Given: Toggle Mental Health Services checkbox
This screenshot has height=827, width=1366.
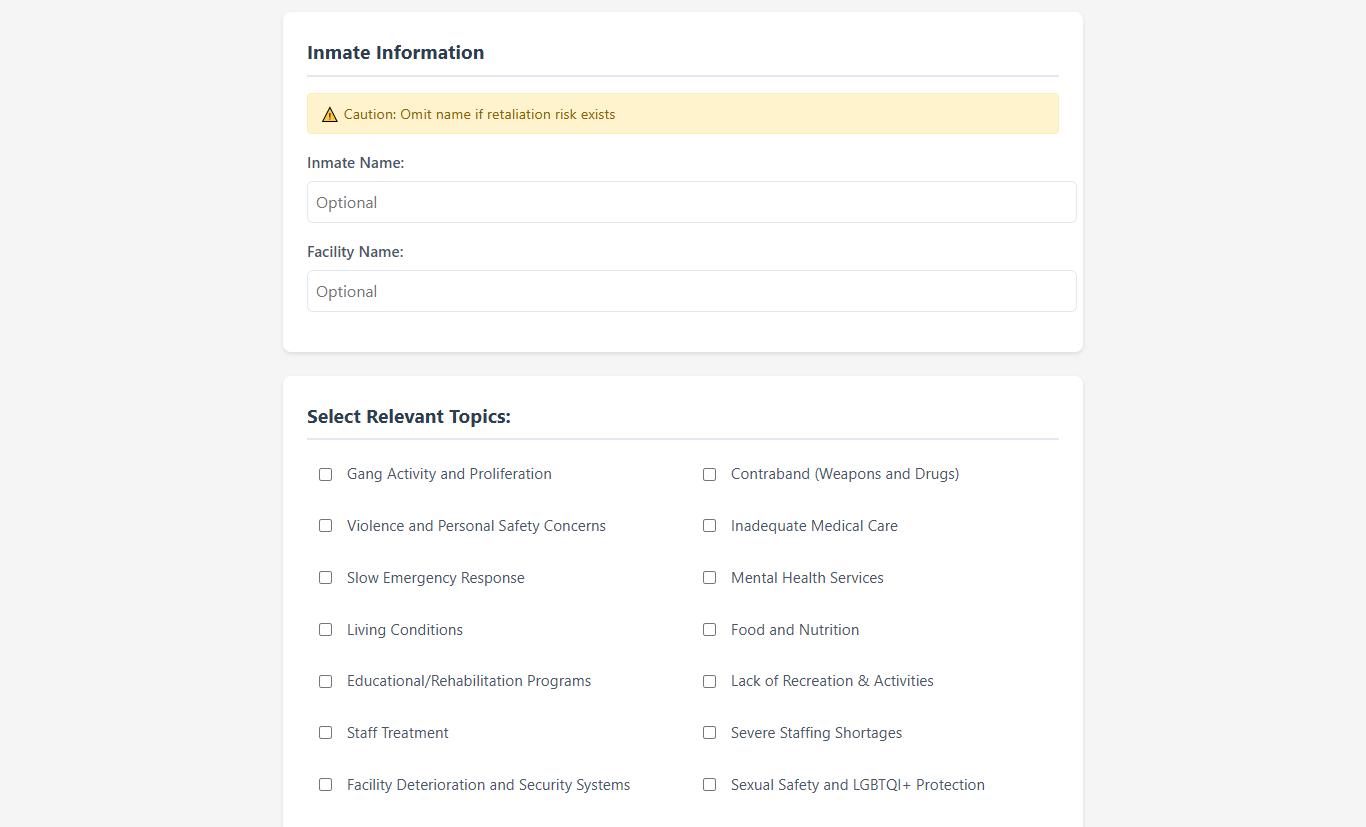Looking at the screenshot, I should pyautogui.click(x=709, y=578).
